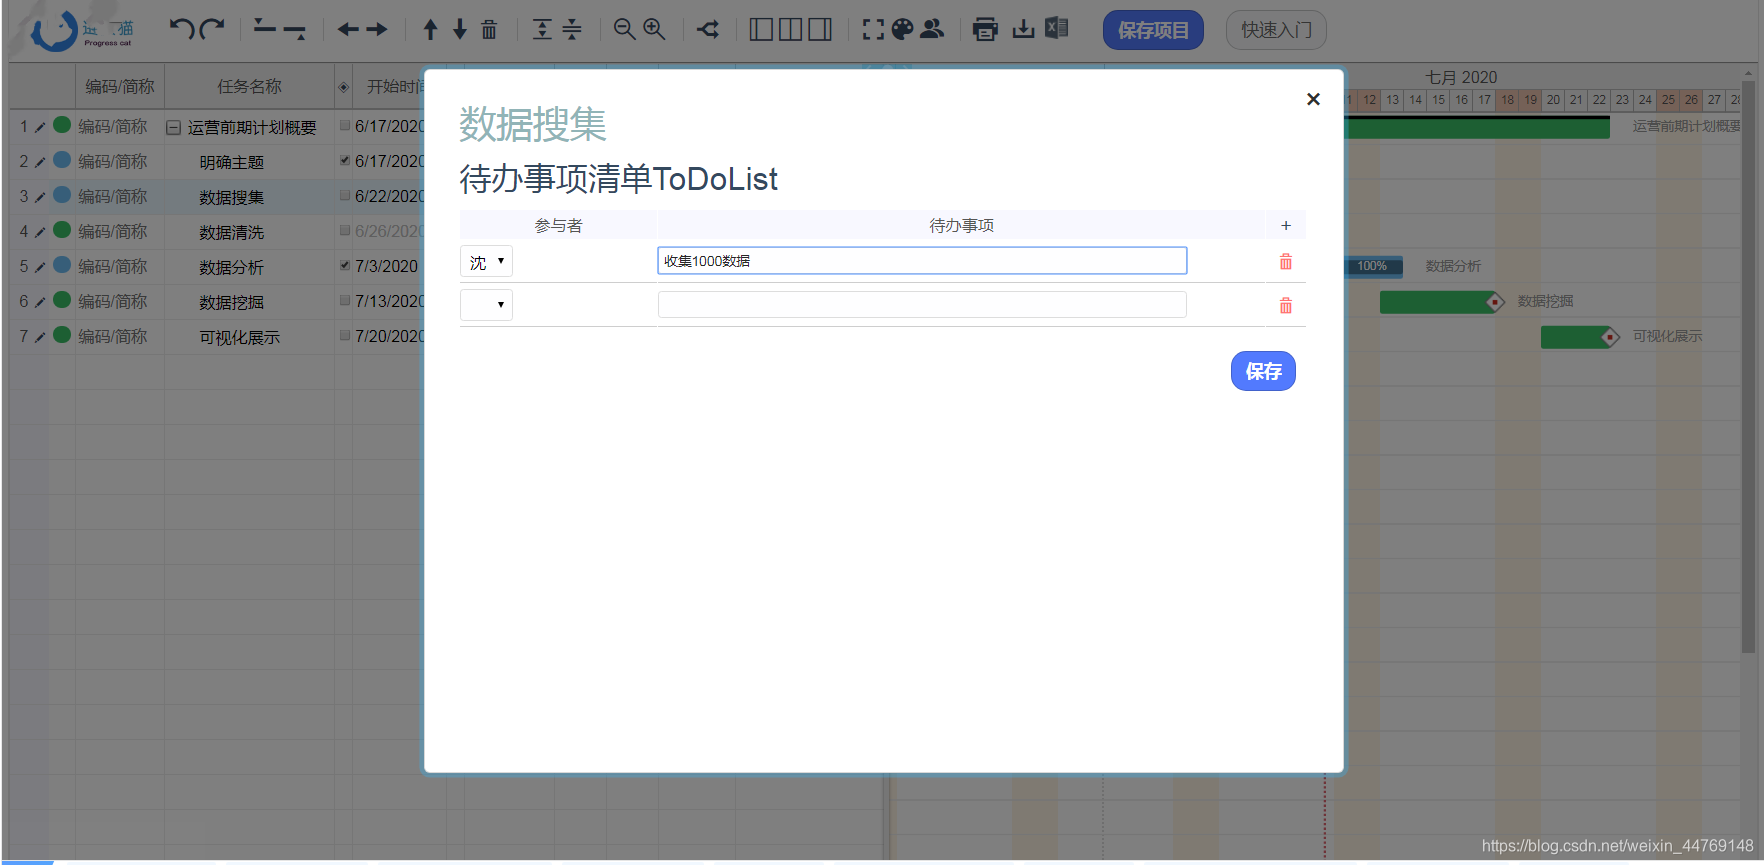Show split equal panel layout
The width and height of the screenshot is (1764, 865).
790,29
